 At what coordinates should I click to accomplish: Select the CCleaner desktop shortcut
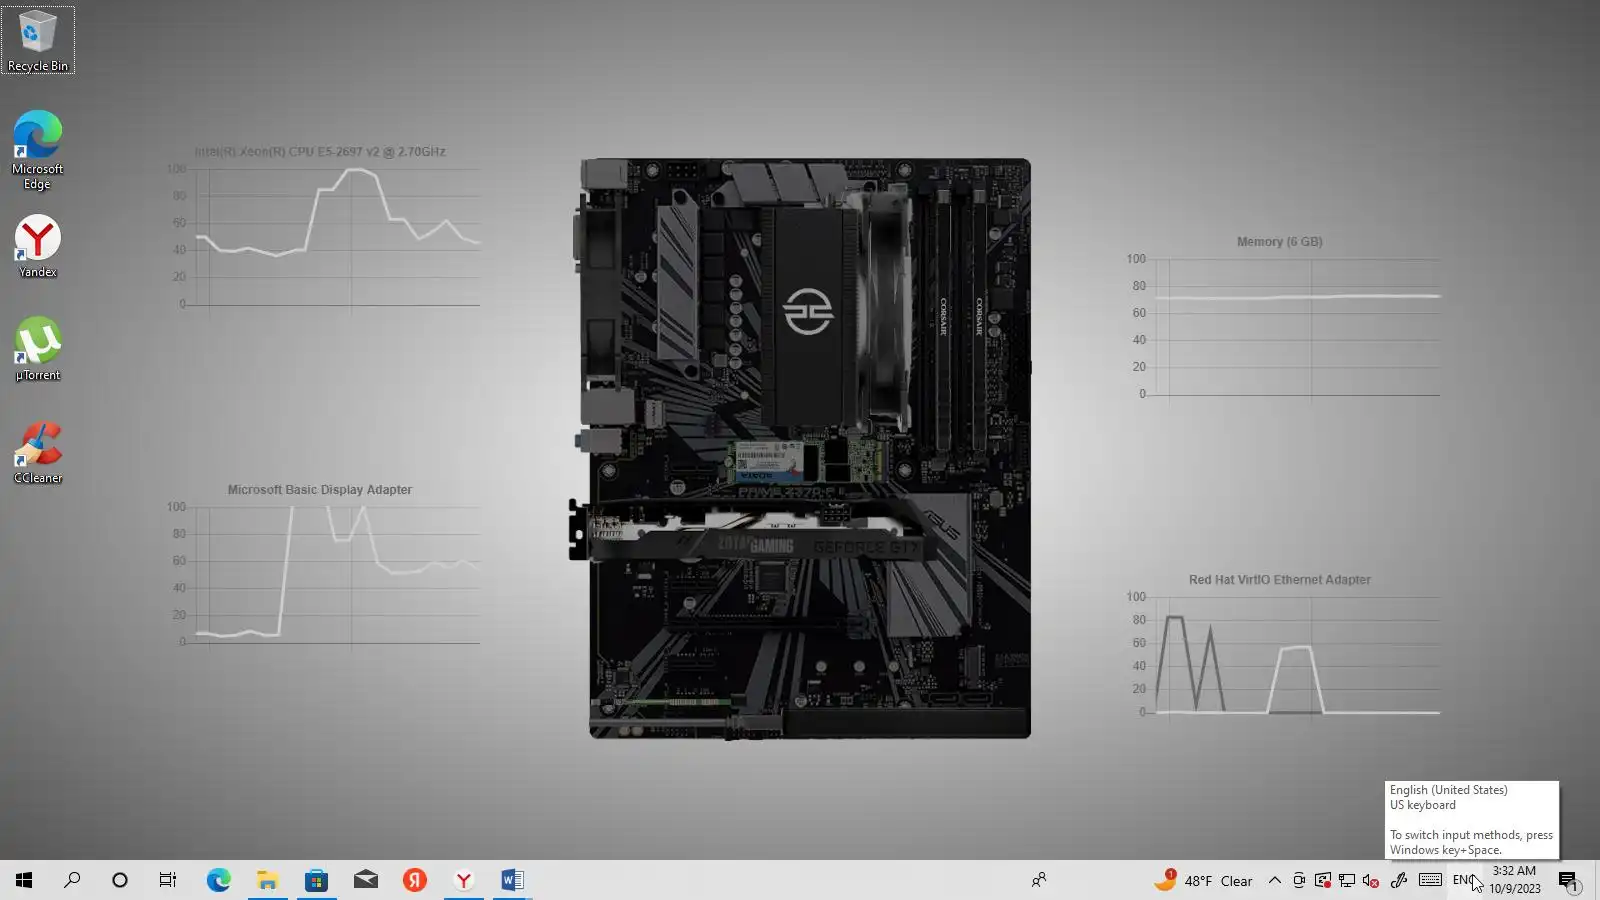38,452
